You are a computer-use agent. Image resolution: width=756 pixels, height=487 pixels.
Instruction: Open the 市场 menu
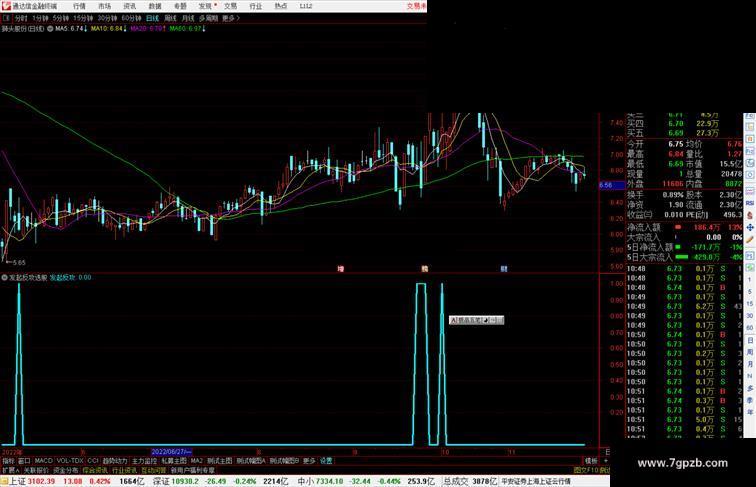tap(104, 6)
